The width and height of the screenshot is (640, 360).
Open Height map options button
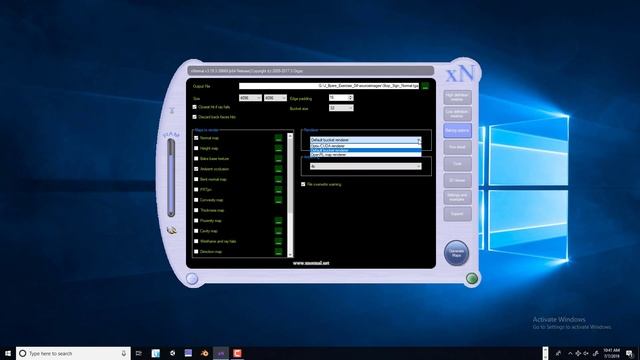(x=278, y=149)
